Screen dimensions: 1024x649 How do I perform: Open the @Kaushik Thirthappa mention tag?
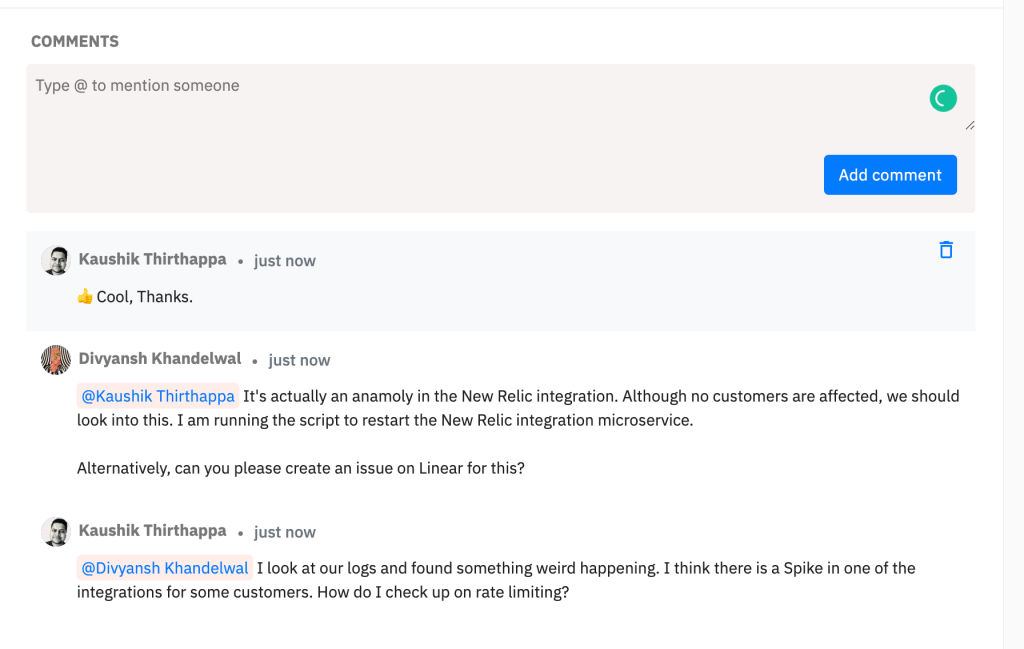tap(158, 396)
